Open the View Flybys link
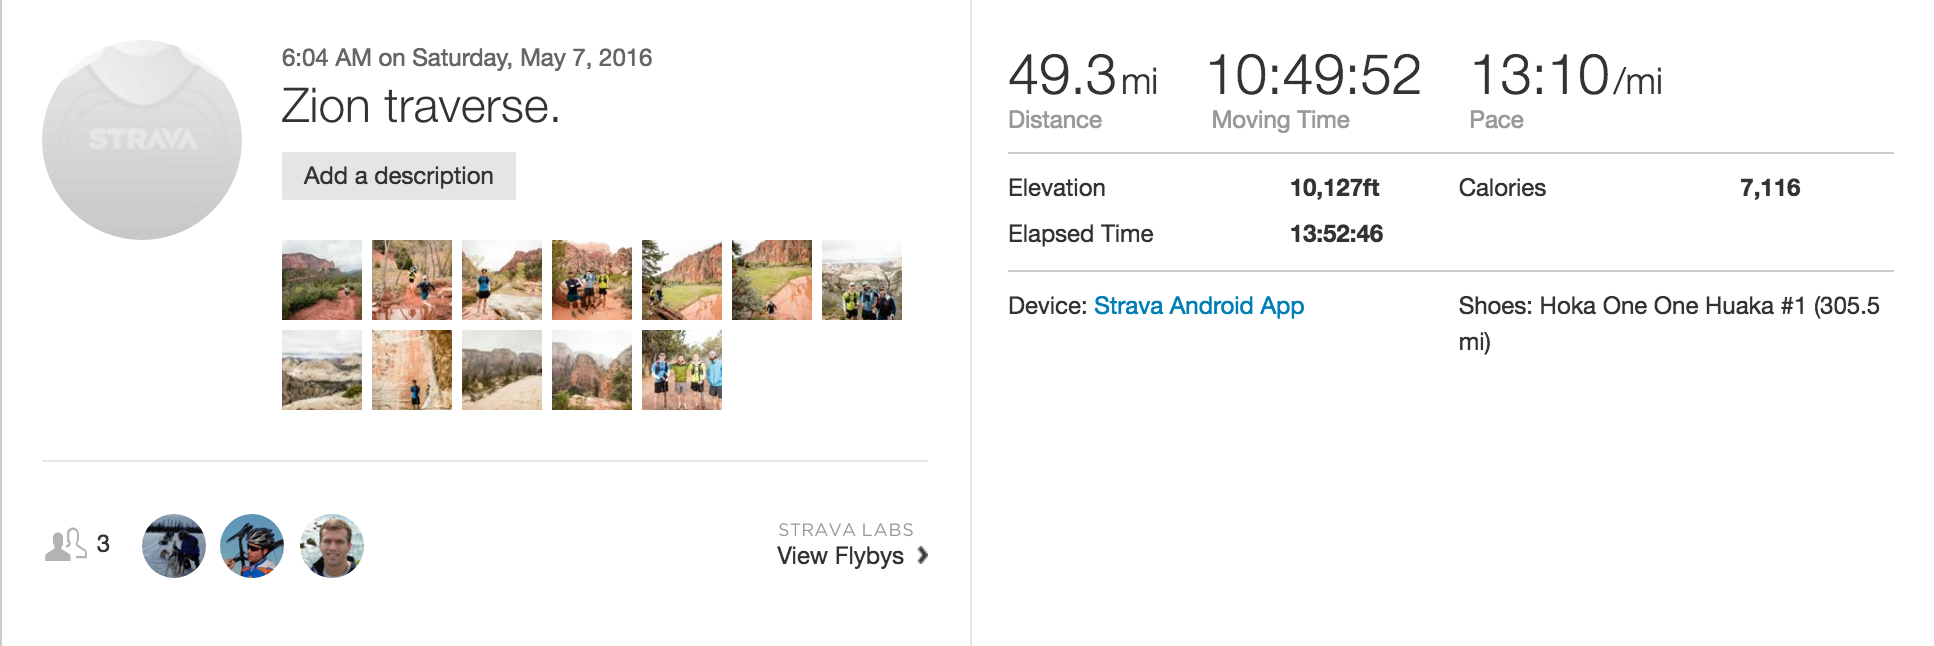This screenshot has height=646, width=1934. (840, 556)
